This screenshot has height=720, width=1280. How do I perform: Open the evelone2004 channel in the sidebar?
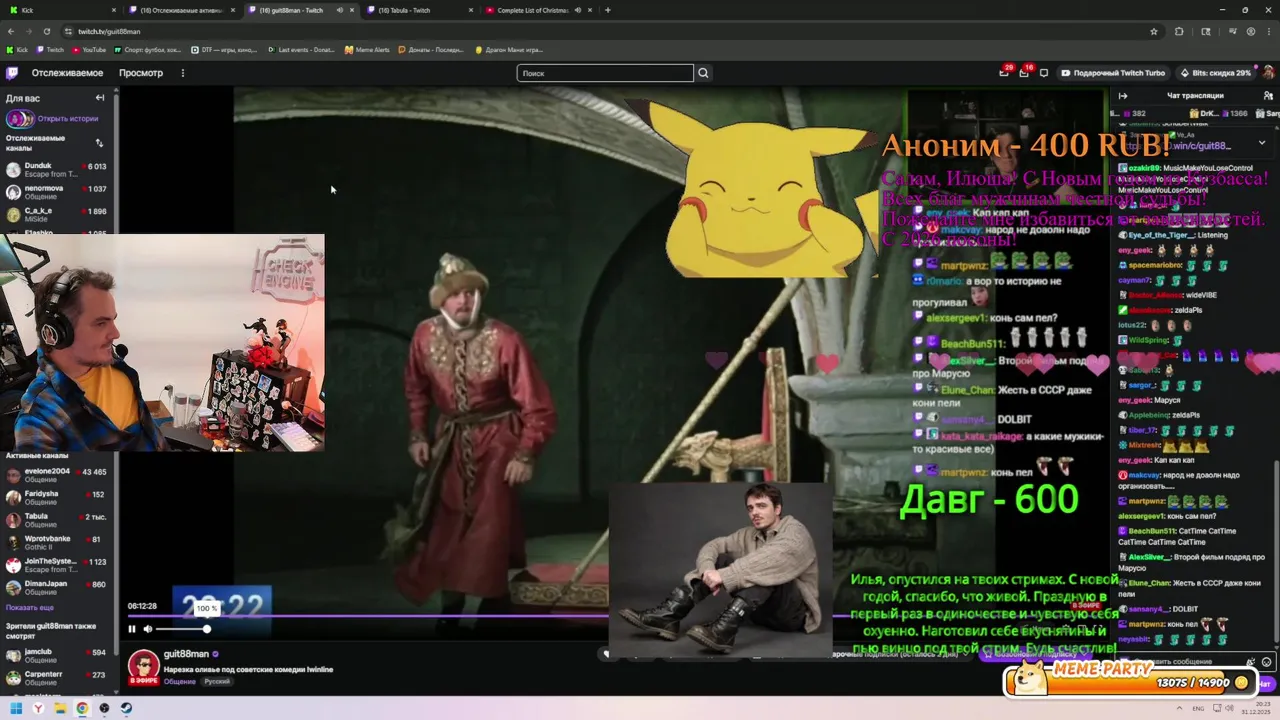[x=56, y=475]
